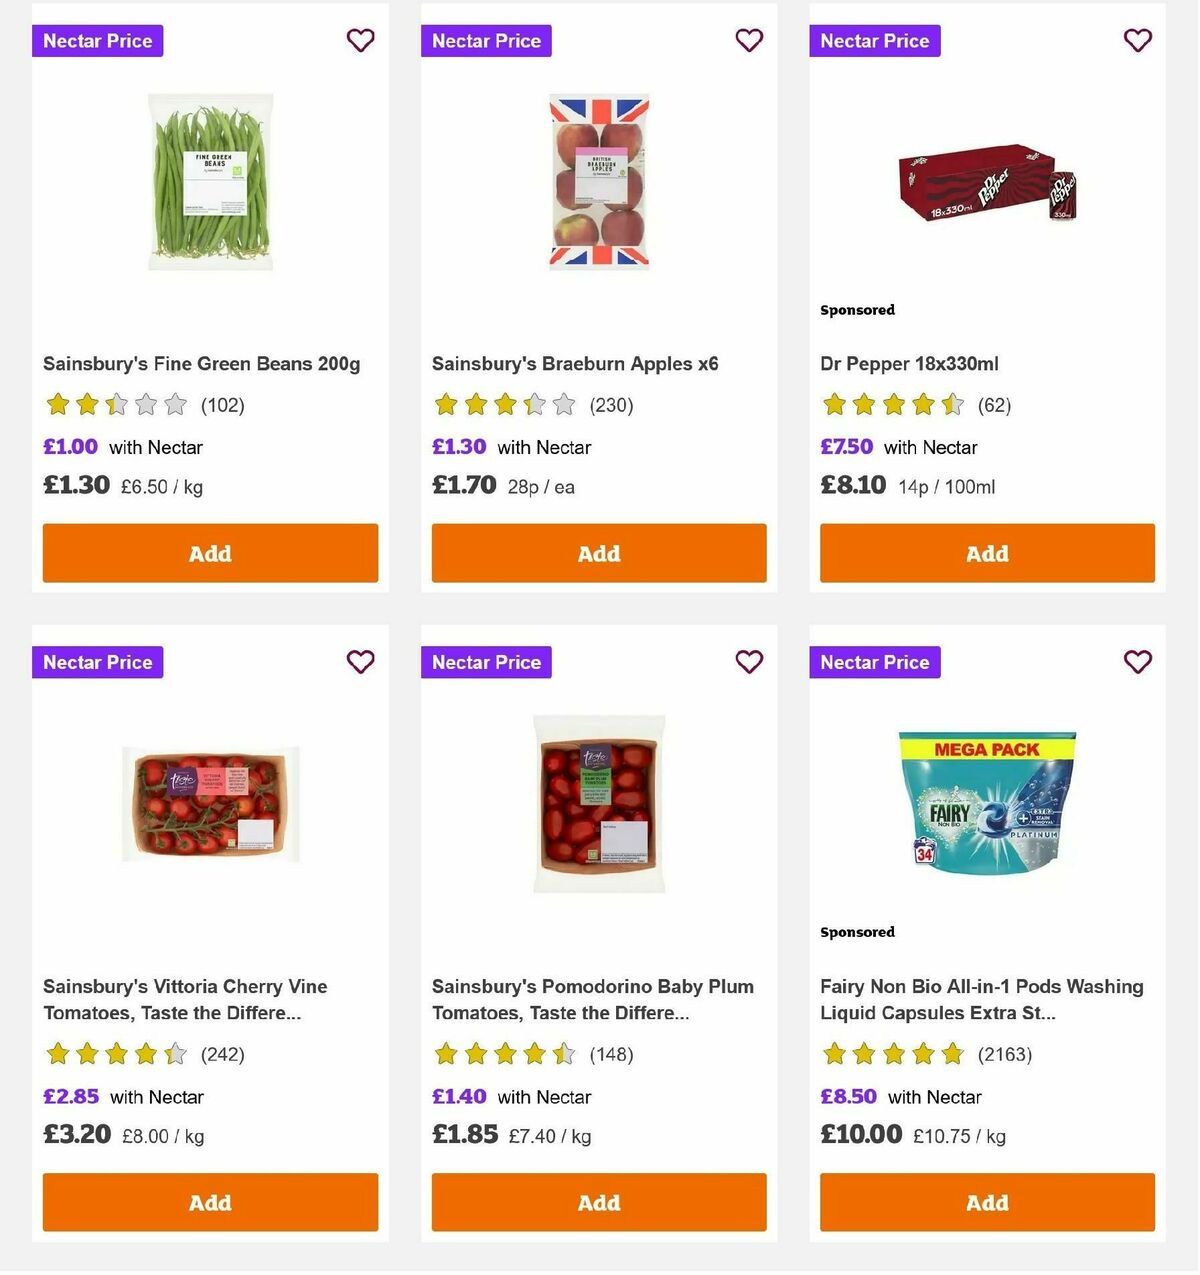
Task: Click the Nectar Price badge on Green Beans
Action: click(97, 41)
